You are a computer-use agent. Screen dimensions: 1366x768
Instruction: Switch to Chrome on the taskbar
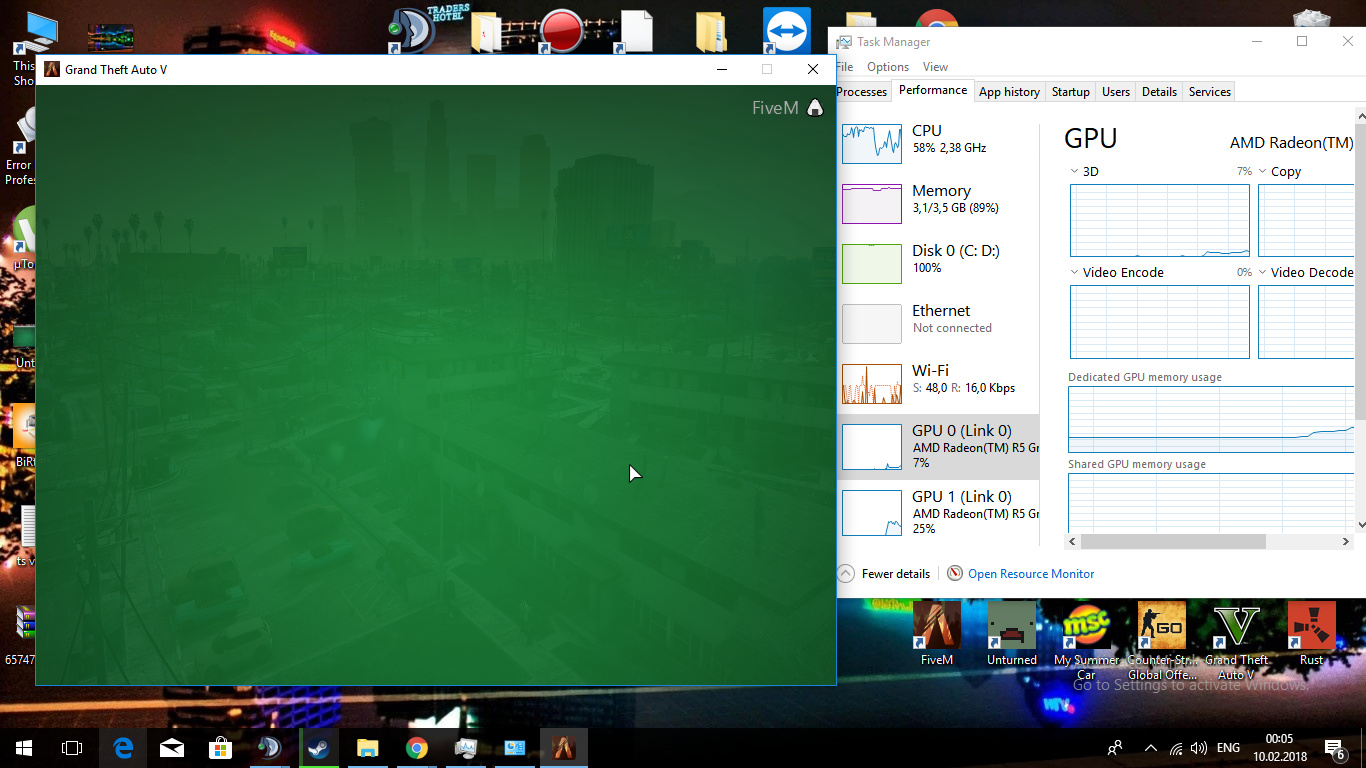[x=417, y=748]
